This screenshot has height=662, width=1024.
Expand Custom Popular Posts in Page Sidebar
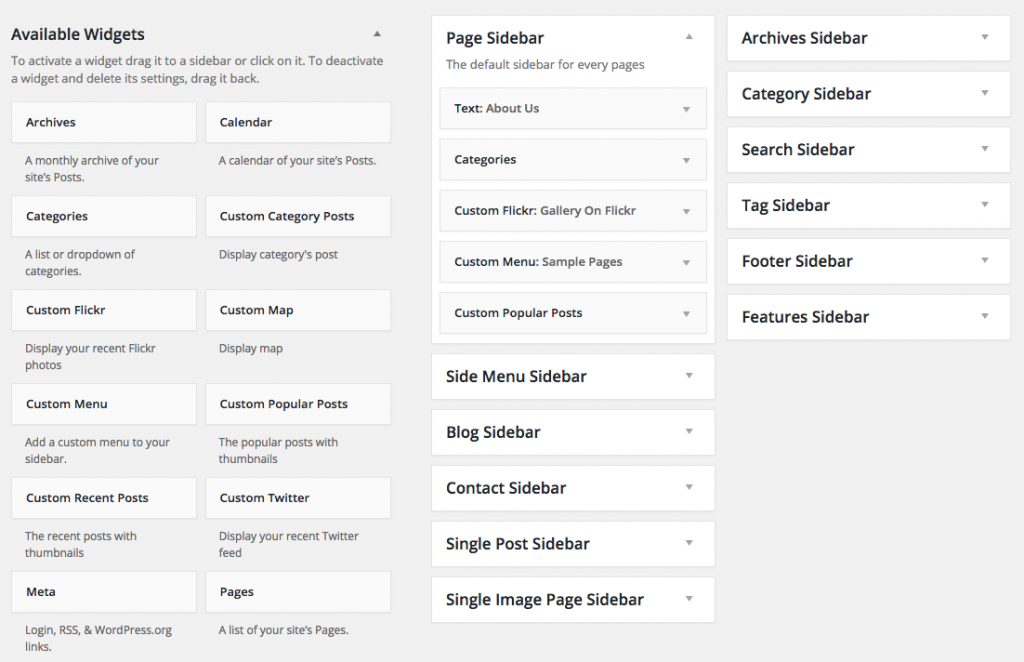click(x=686, y=313)
